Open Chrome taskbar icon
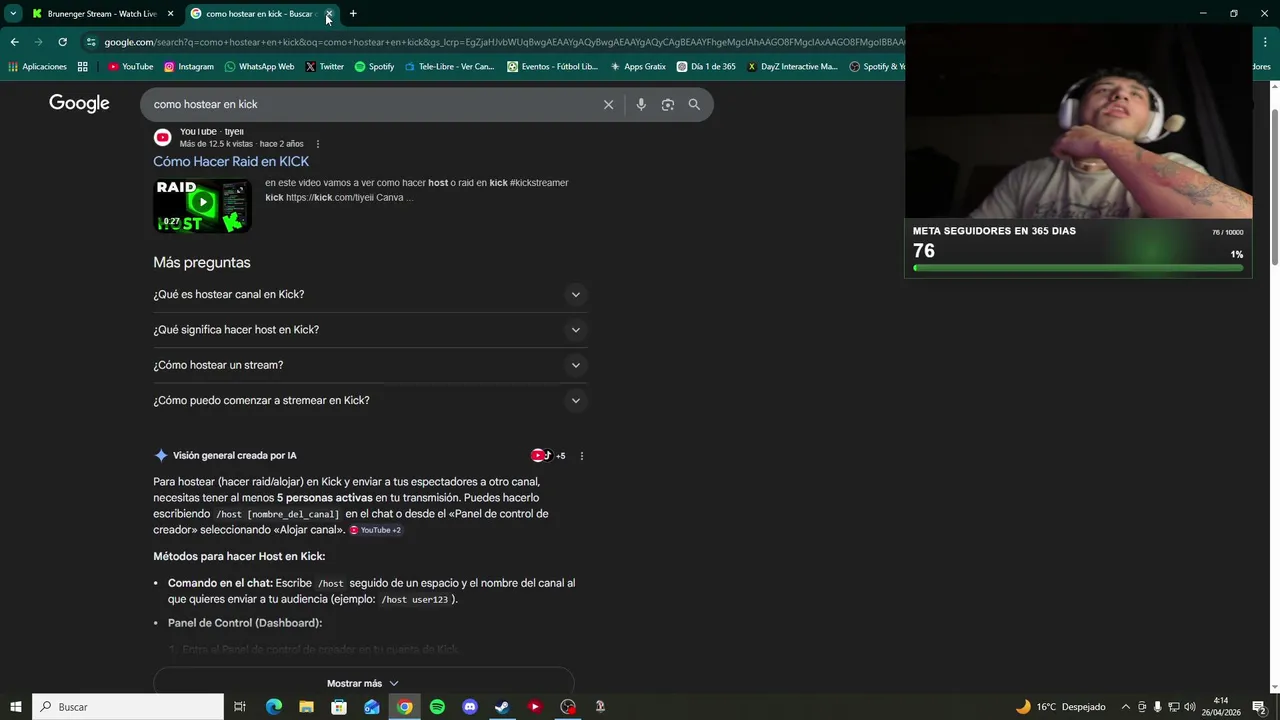 click(404, 707)
